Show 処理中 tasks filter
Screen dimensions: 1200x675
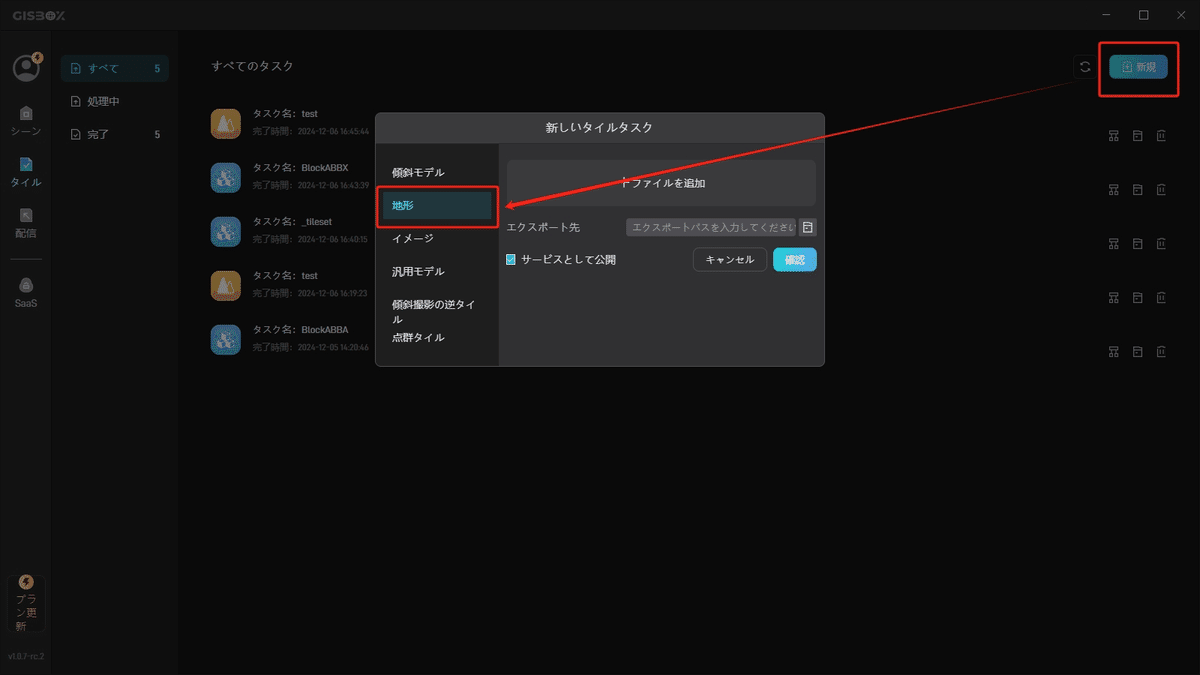click(115, 101)
